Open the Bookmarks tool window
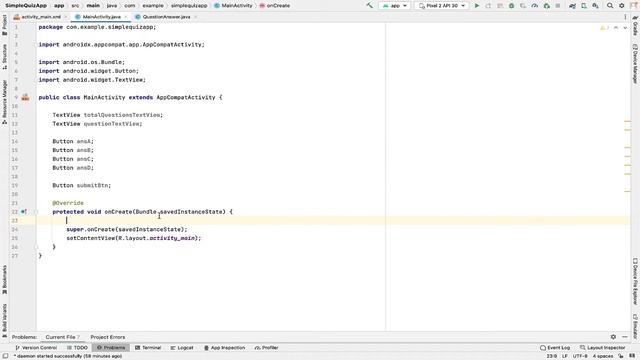The height and width of the screenshot is (360, 640). (x=4, y=280)
